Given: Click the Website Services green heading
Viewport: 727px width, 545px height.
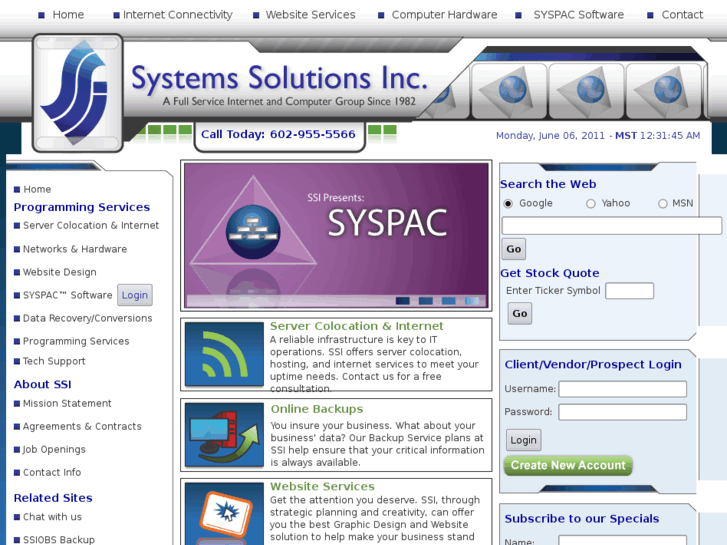Looking at the screenshot, I should tap(322, 487).
